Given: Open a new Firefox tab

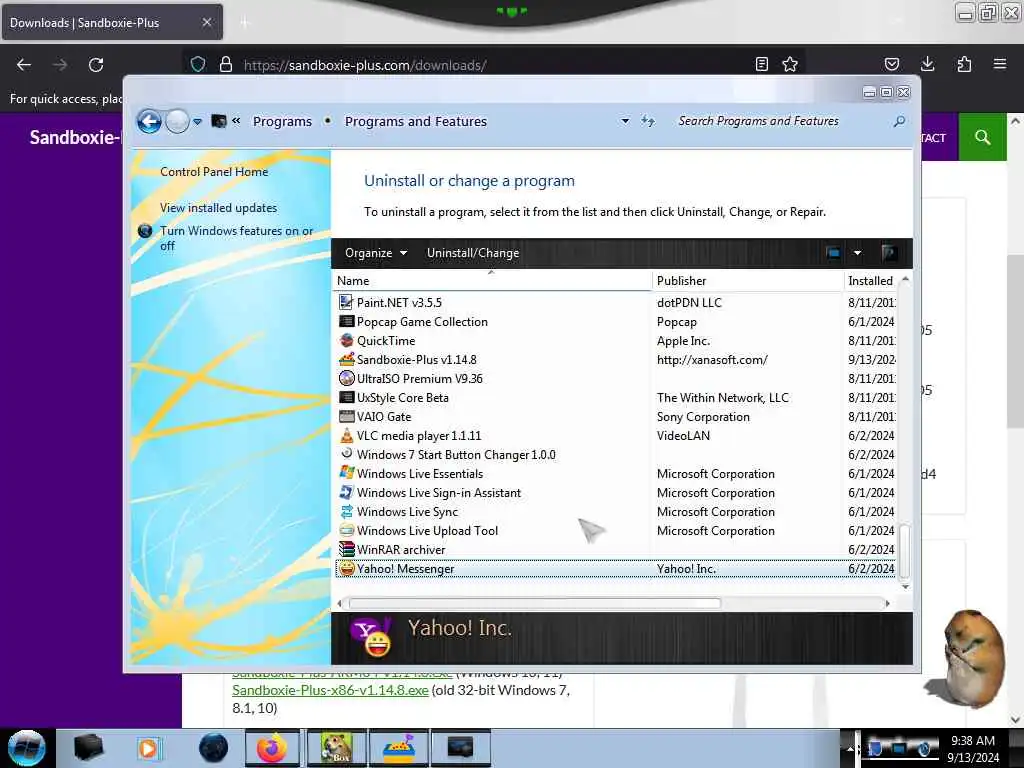Looking at the screenshot, I should point(245,23).
